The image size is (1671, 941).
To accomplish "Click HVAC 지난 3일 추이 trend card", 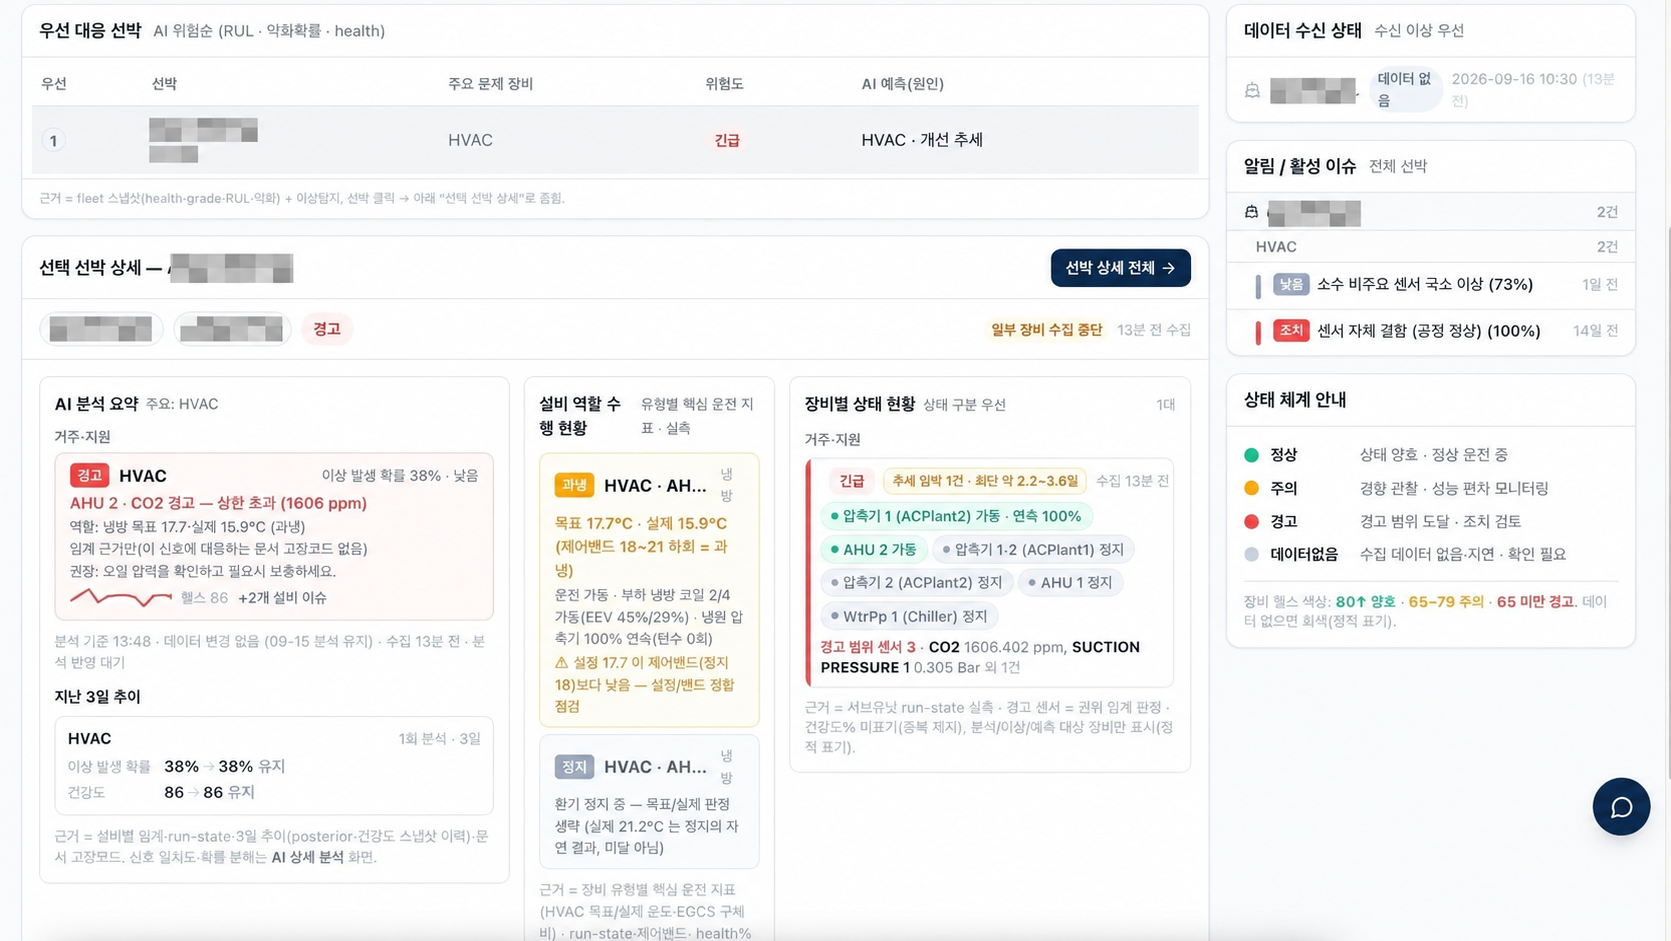I will point(274,765).
